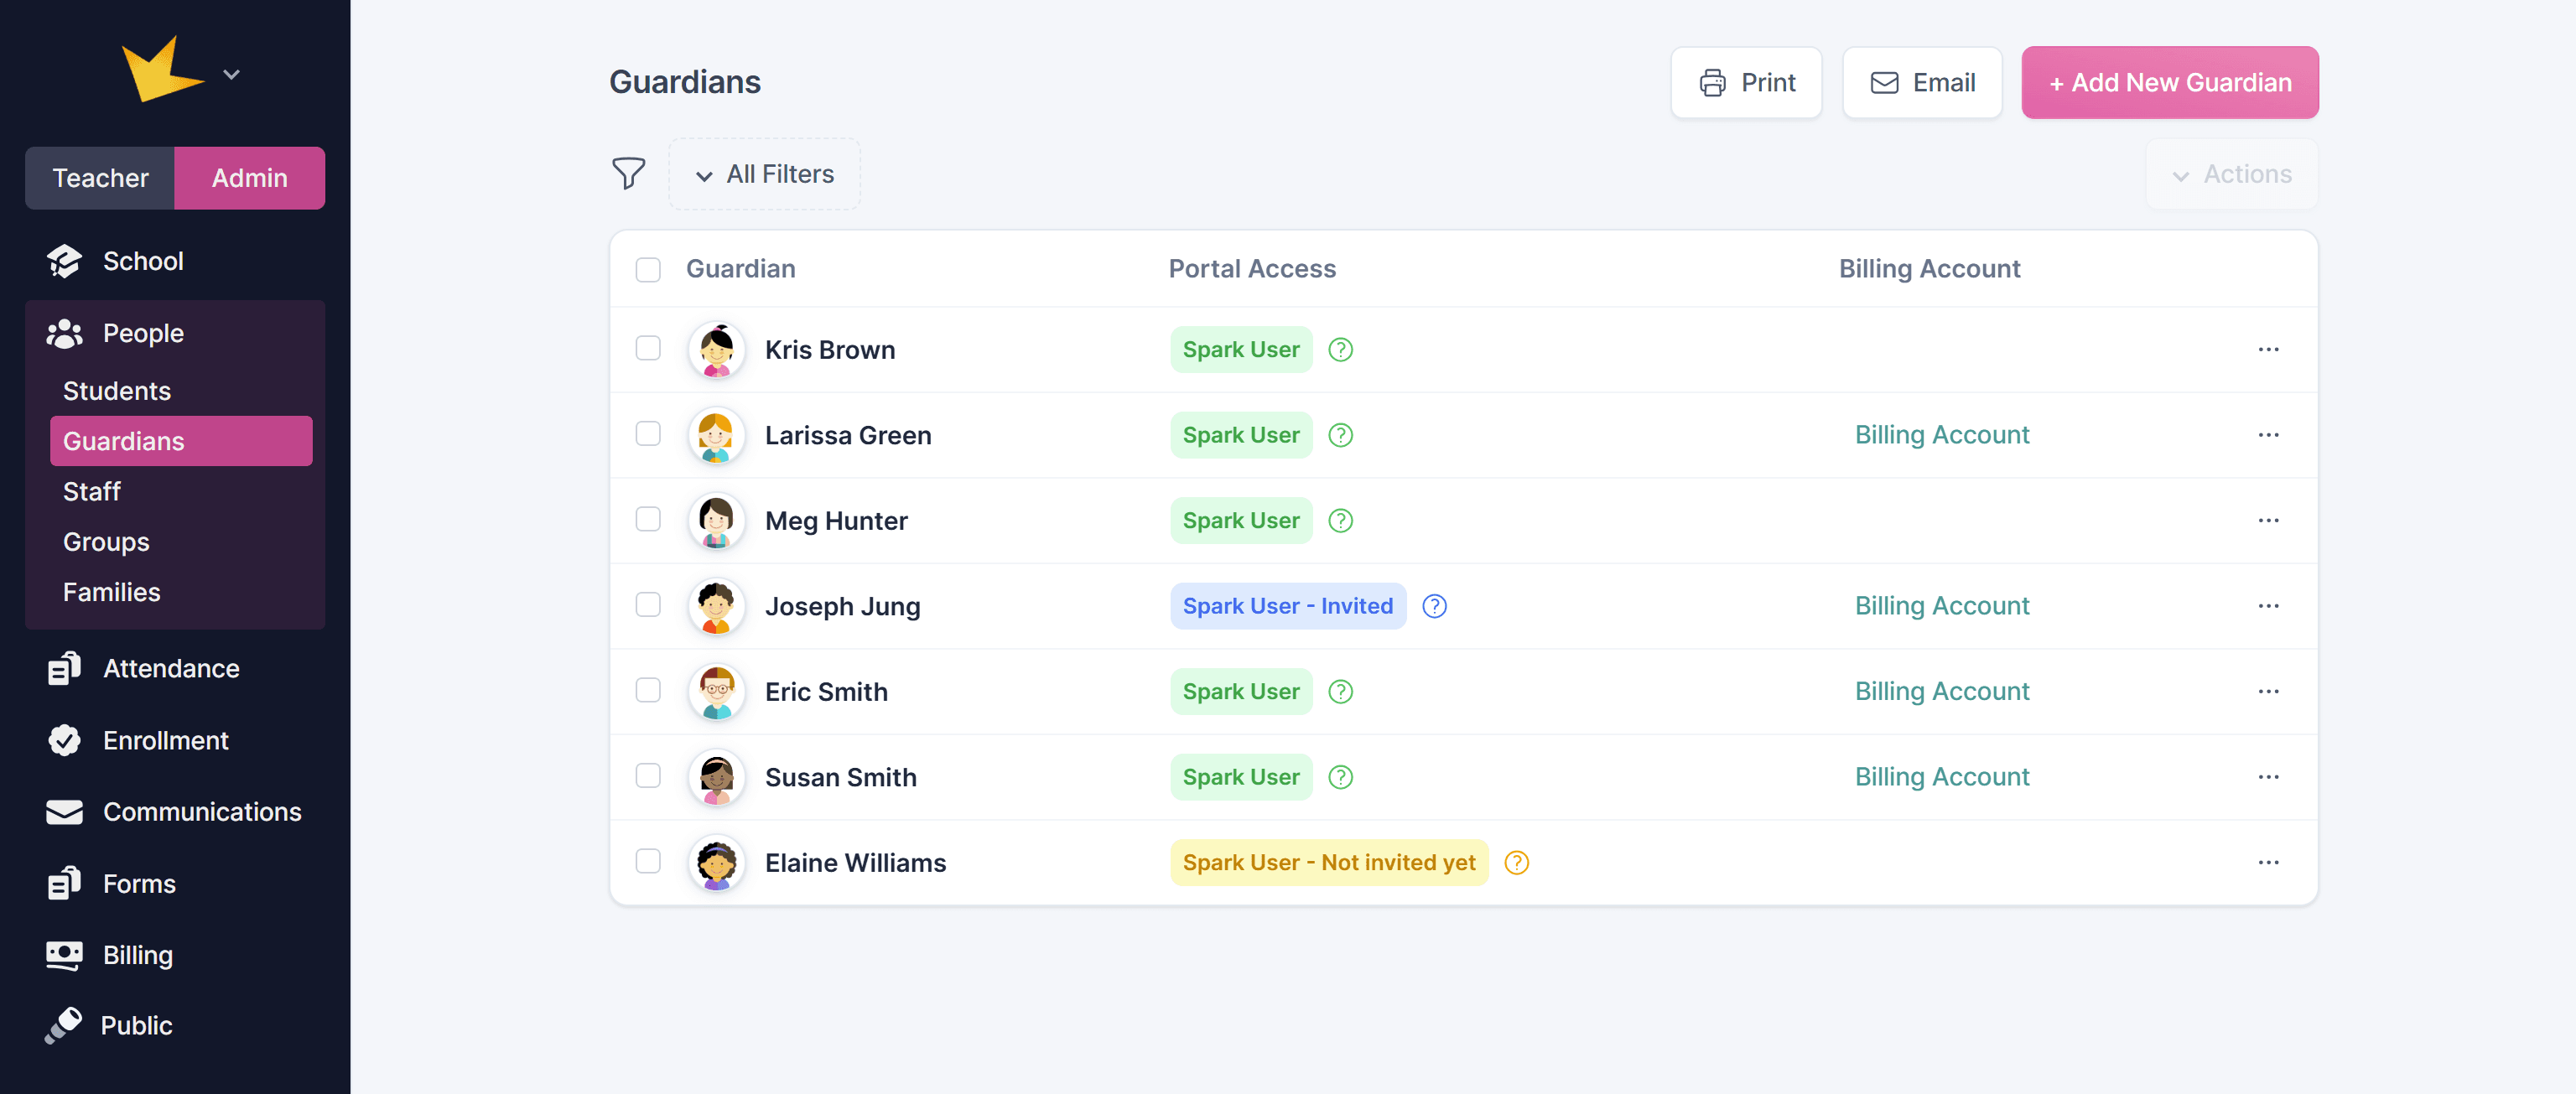Open three-dot menu for Larissa Green
This screenshot has height=1094, width=2576.
coord(2268,435)
